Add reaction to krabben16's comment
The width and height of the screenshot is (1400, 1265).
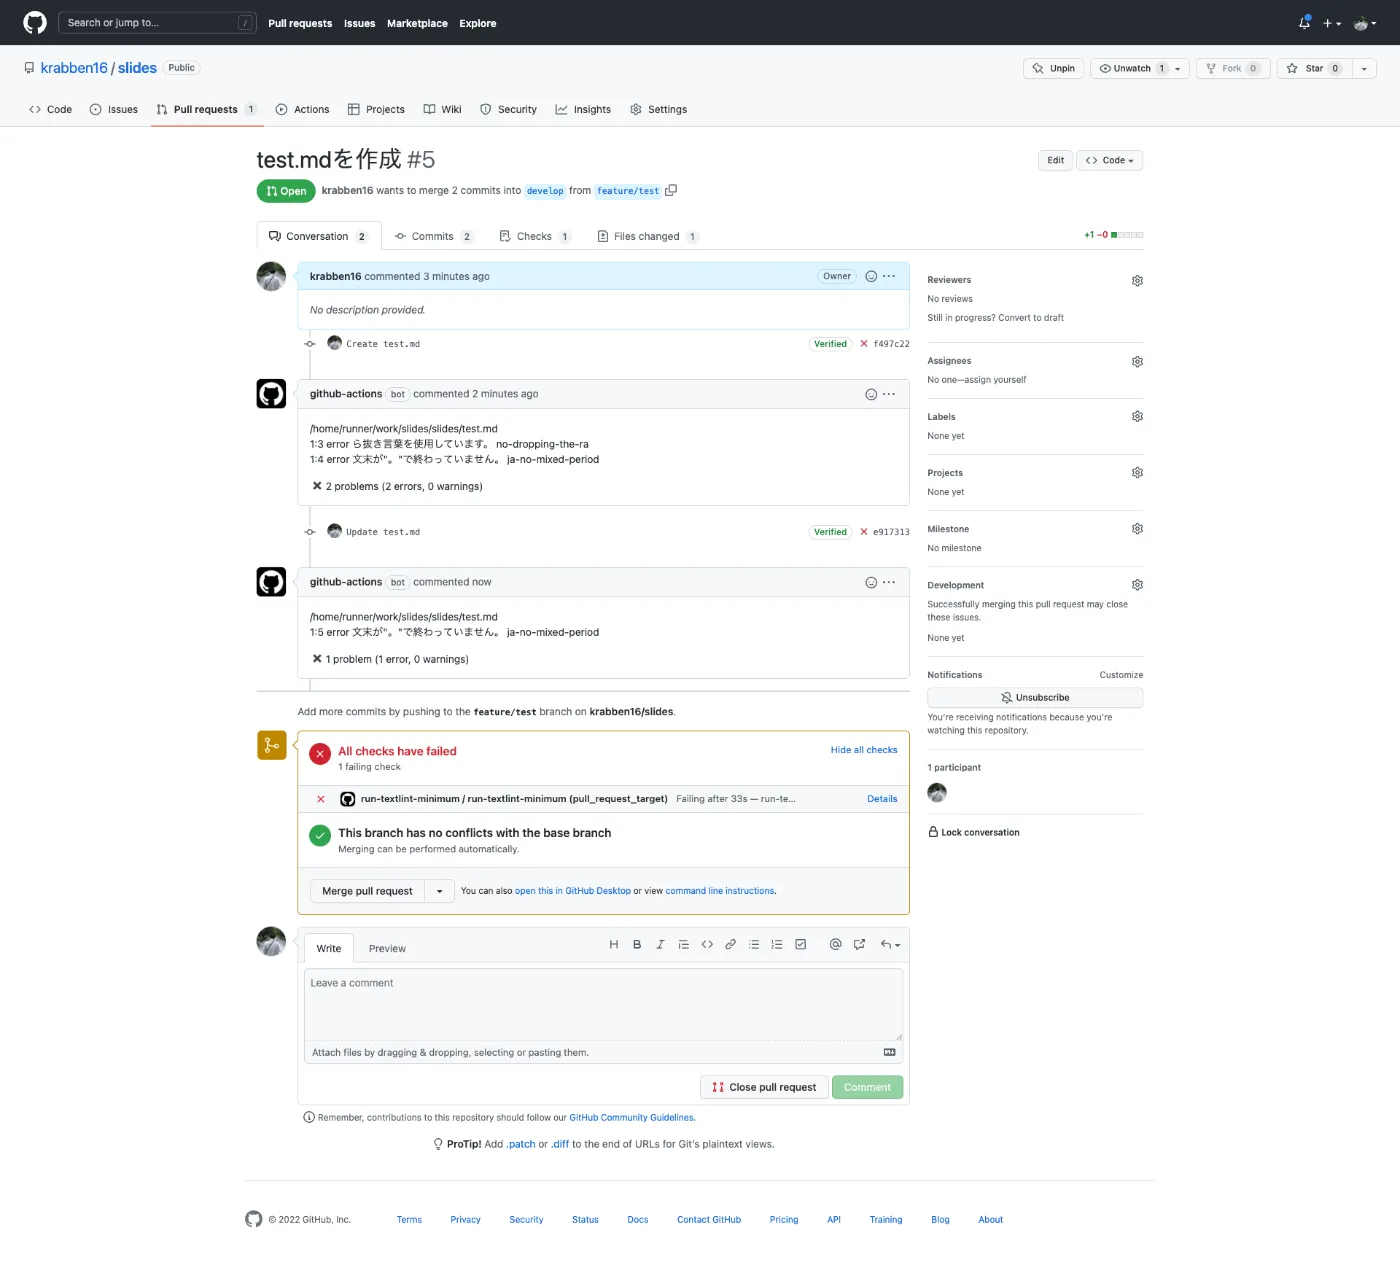pos(871,277)
